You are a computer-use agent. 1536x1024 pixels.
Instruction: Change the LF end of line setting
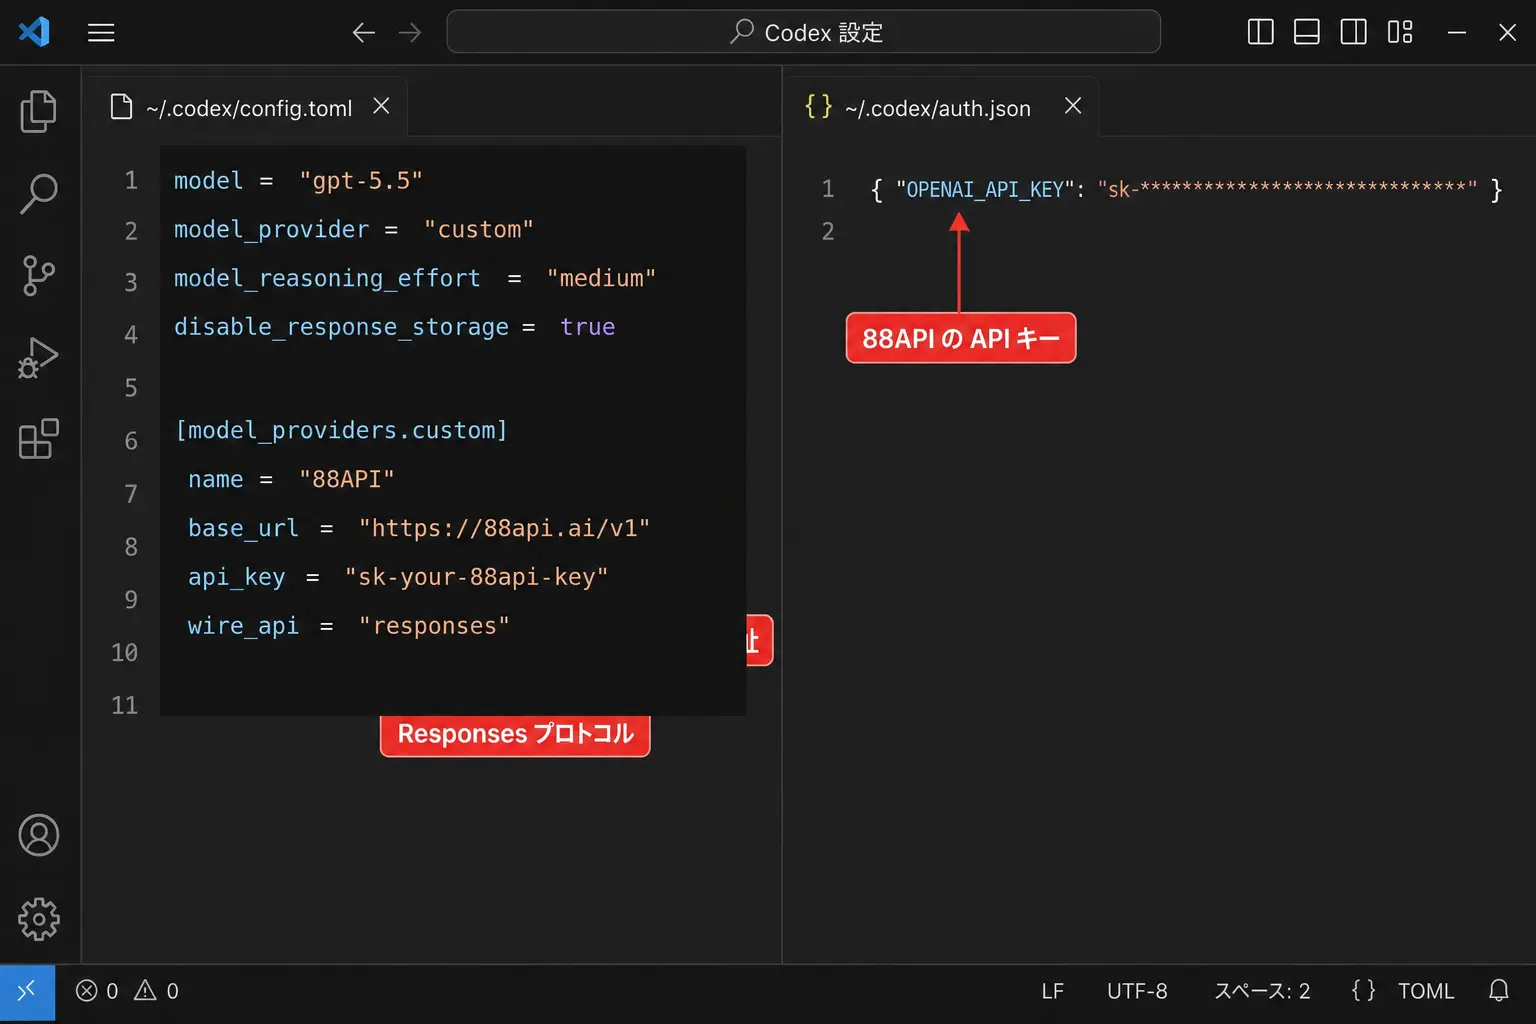tap(1052, 991)
